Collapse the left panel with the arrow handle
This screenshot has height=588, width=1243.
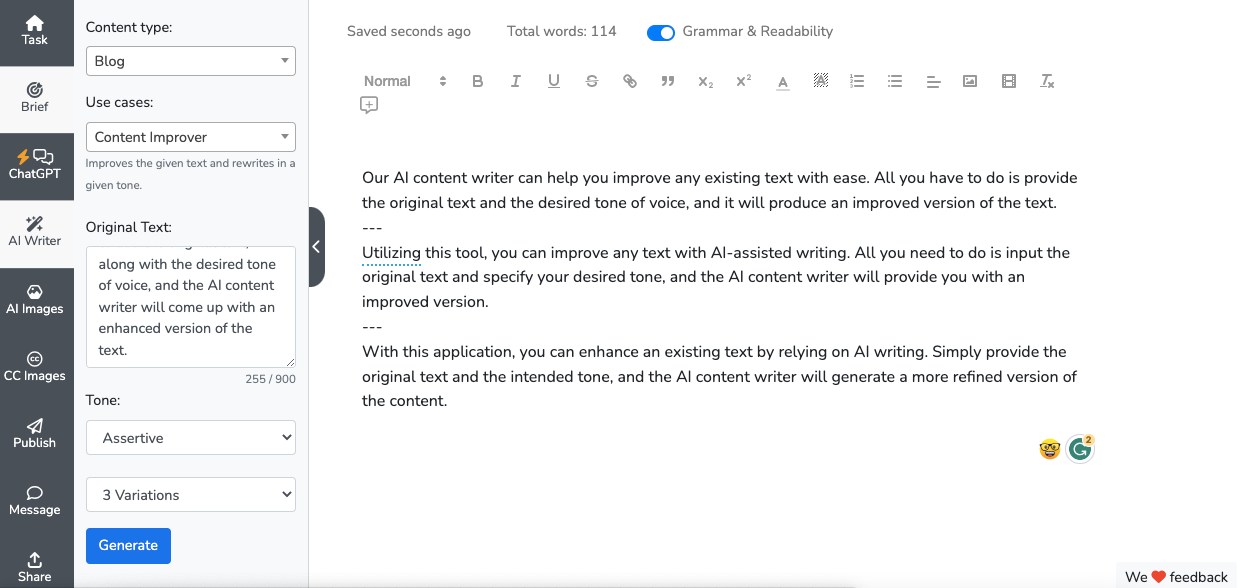tap(316, 247)
